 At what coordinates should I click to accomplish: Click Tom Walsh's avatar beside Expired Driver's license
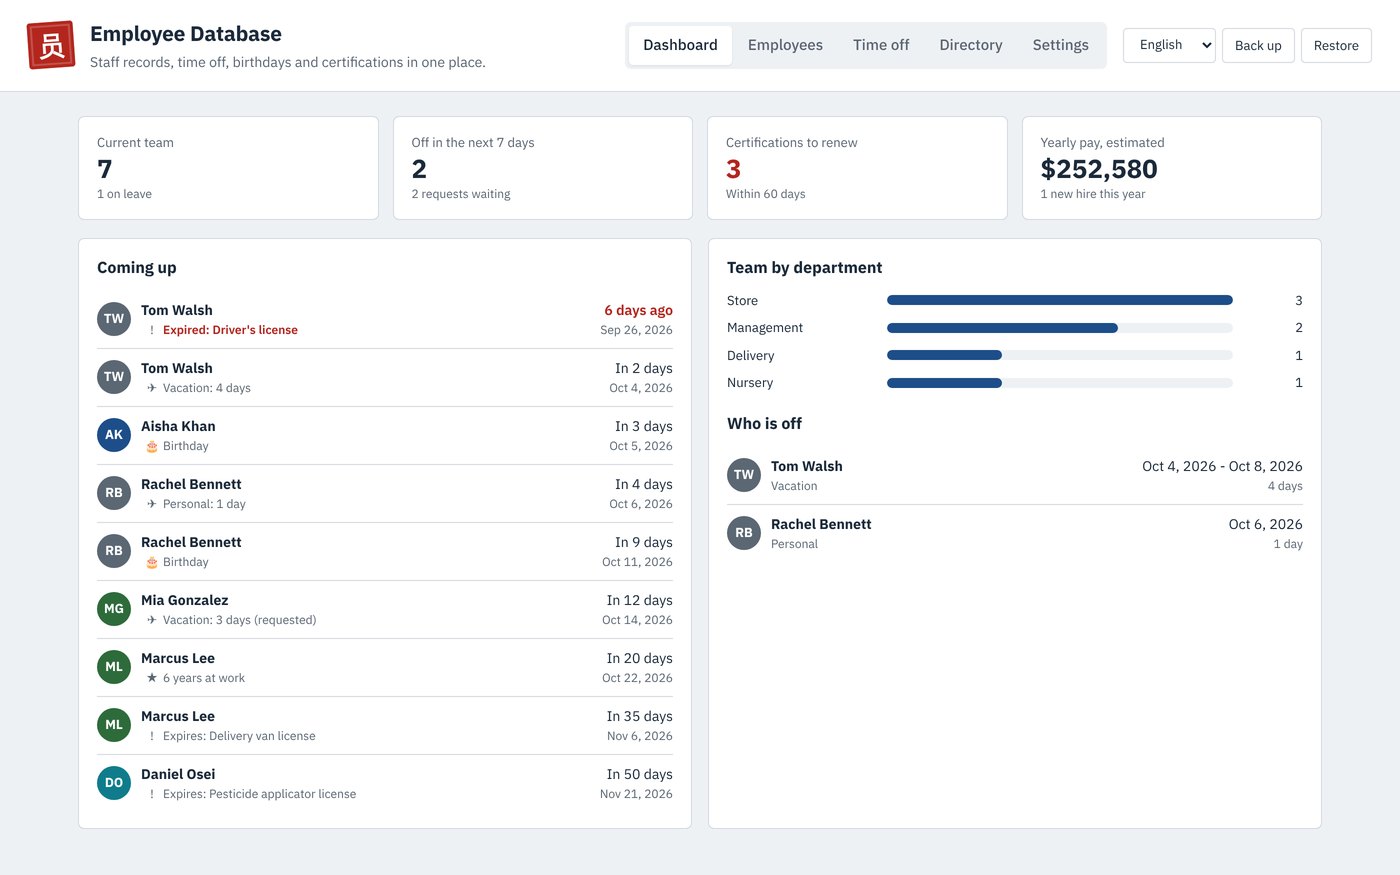[x=114, y=319]
